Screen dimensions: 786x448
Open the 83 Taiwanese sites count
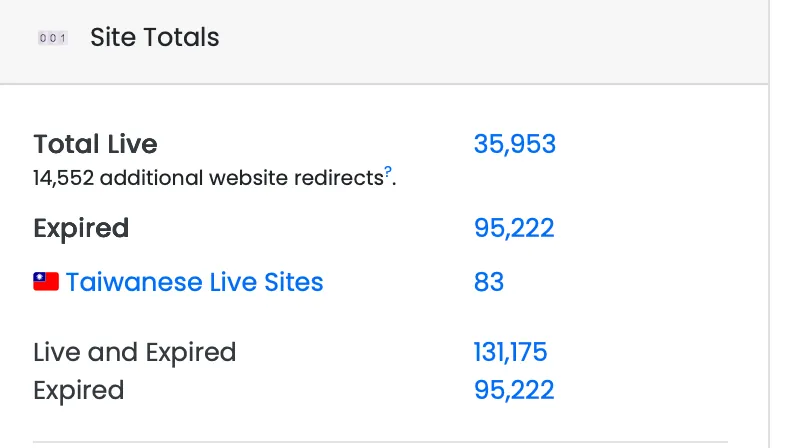click(489, 282)
